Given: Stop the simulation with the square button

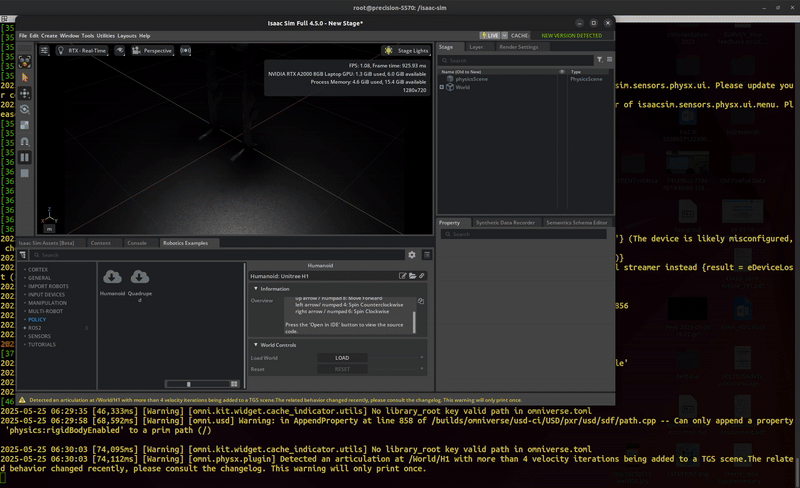Looking at the screenshot, I should tap(25, 173).
